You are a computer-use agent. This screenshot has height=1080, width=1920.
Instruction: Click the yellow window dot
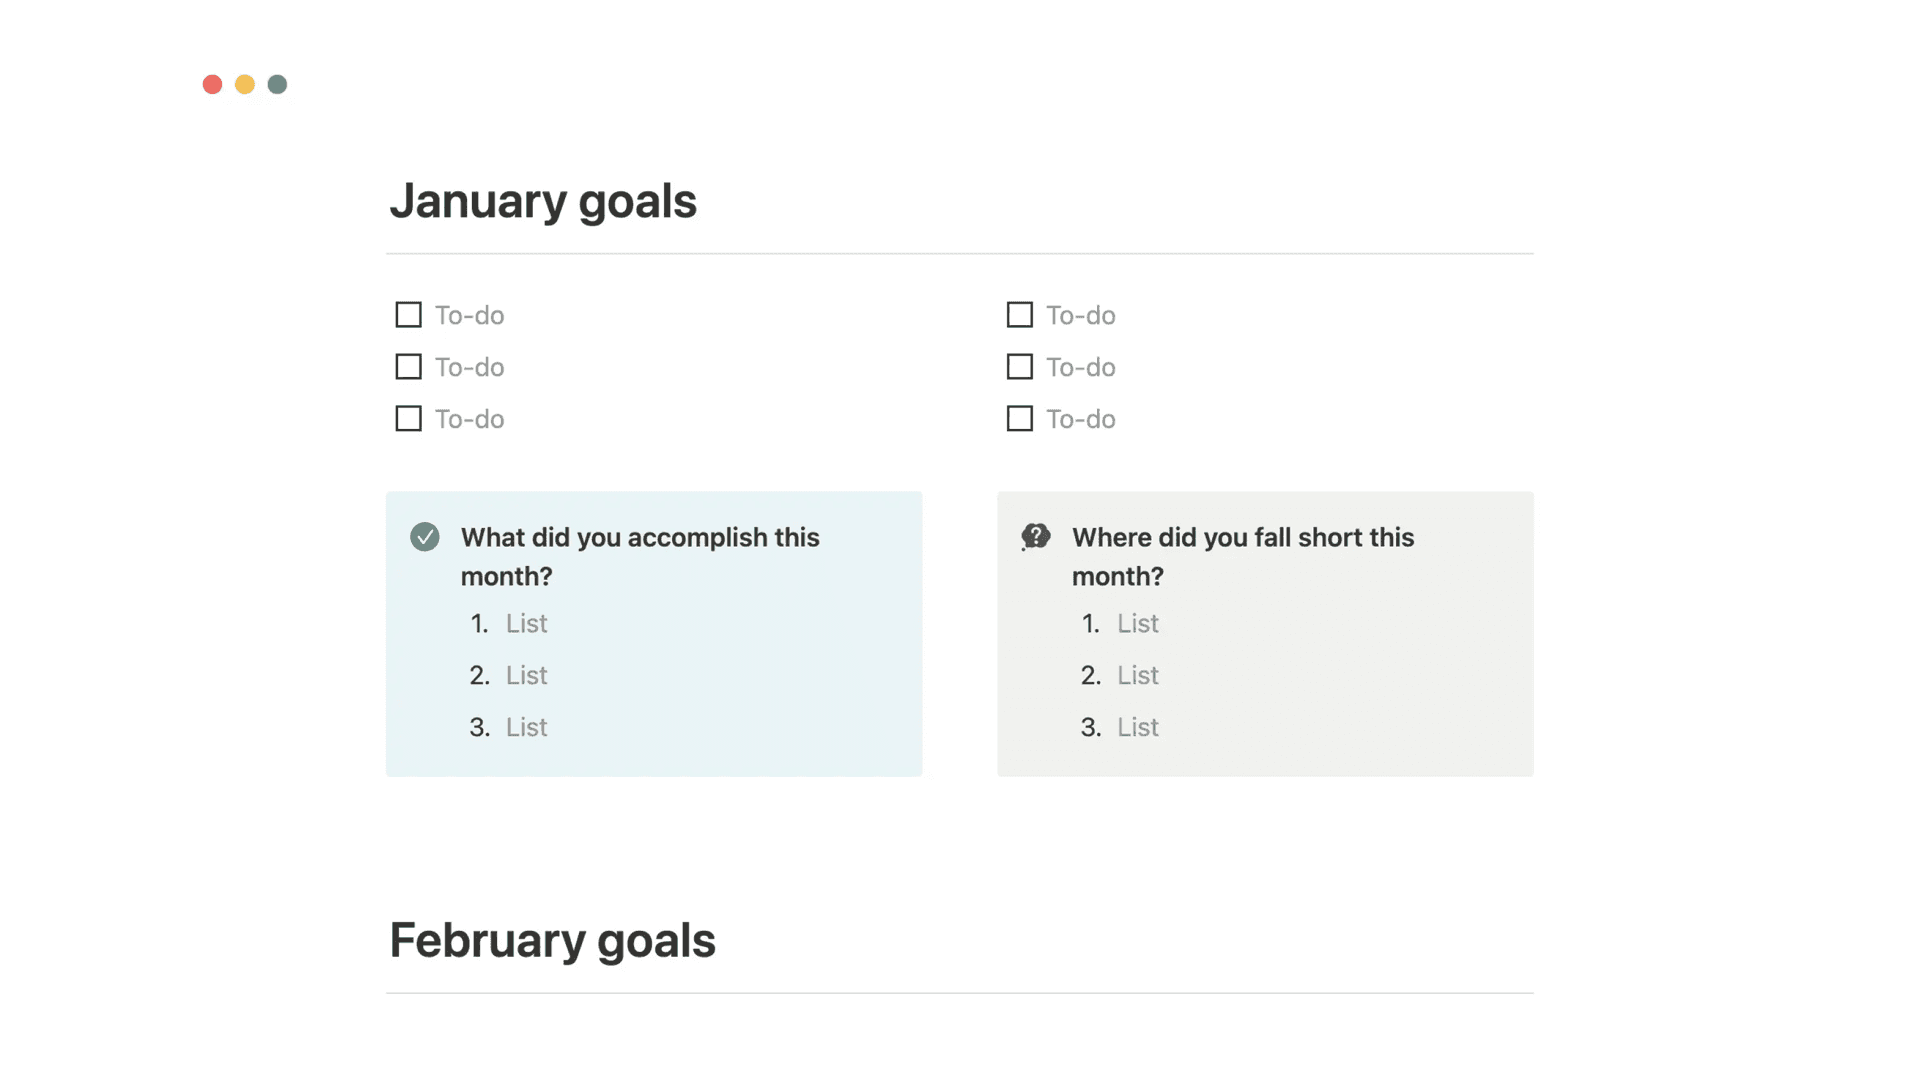(x=245, y=85)
